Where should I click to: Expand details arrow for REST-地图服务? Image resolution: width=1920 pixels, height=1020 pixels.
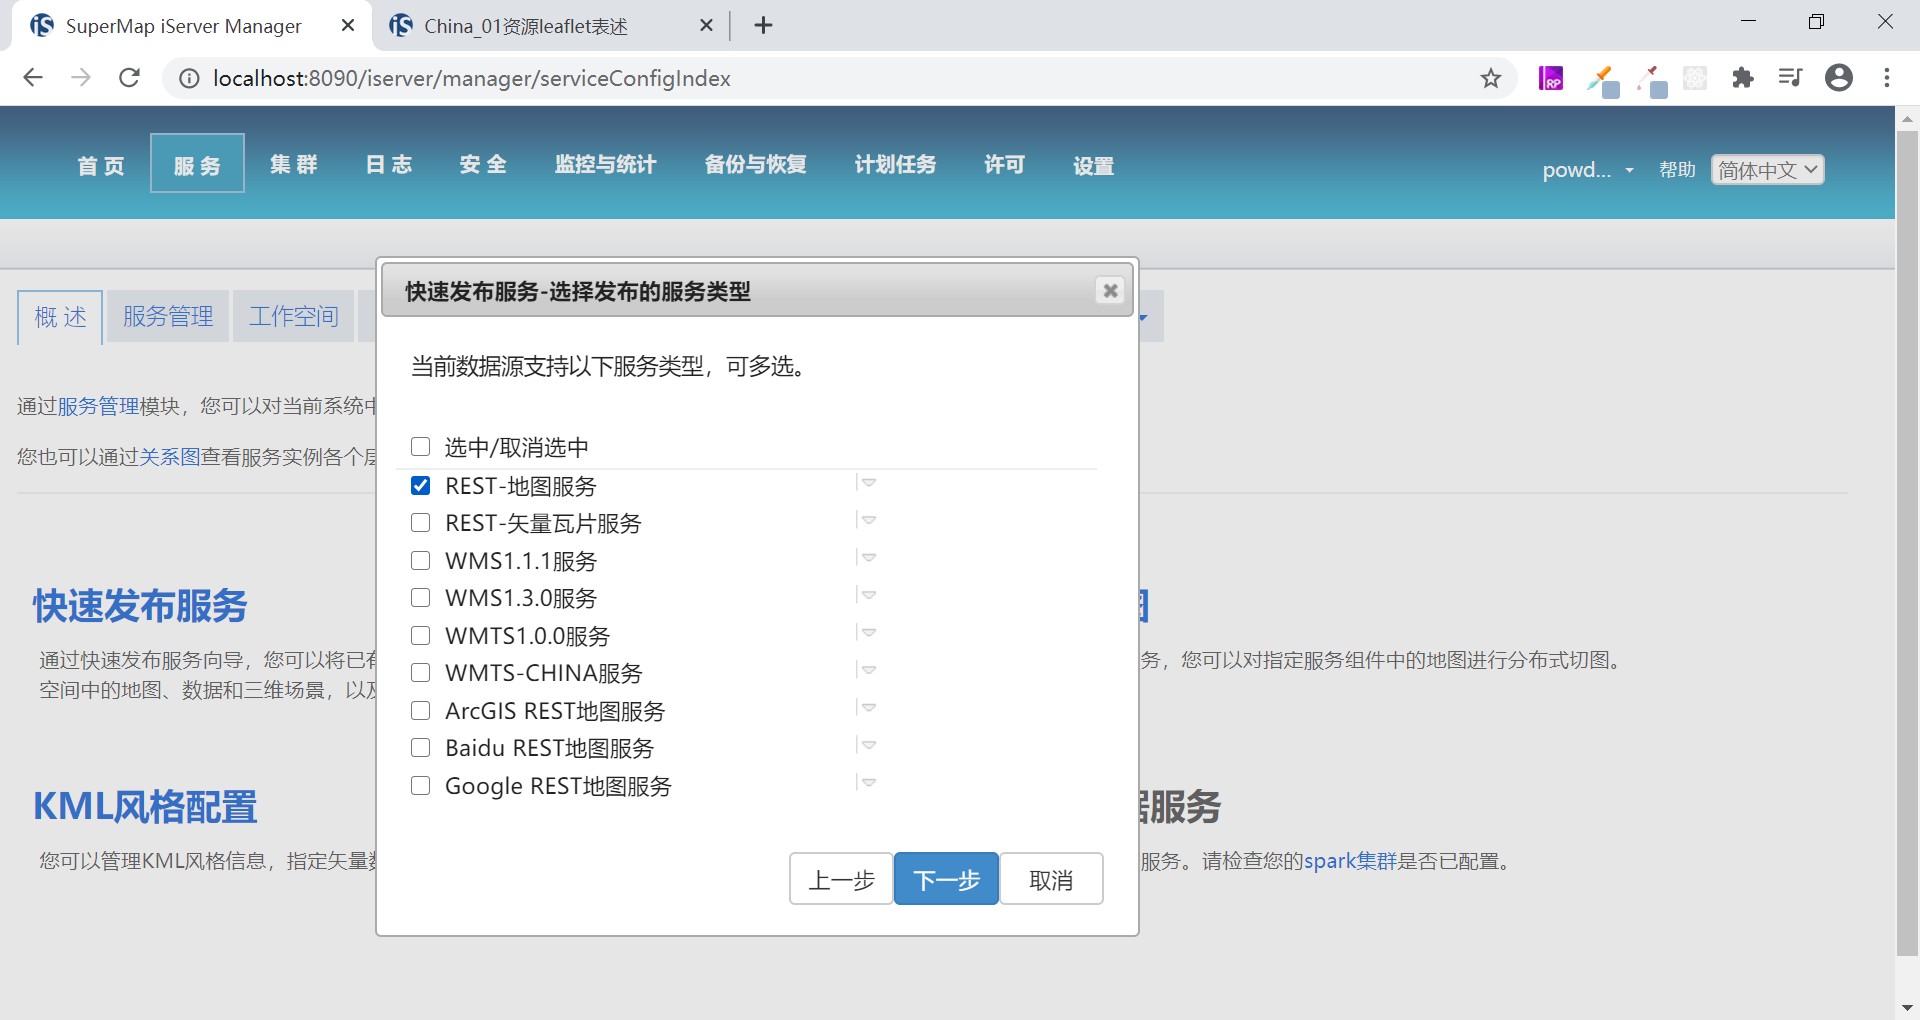[x=868, y=483]
